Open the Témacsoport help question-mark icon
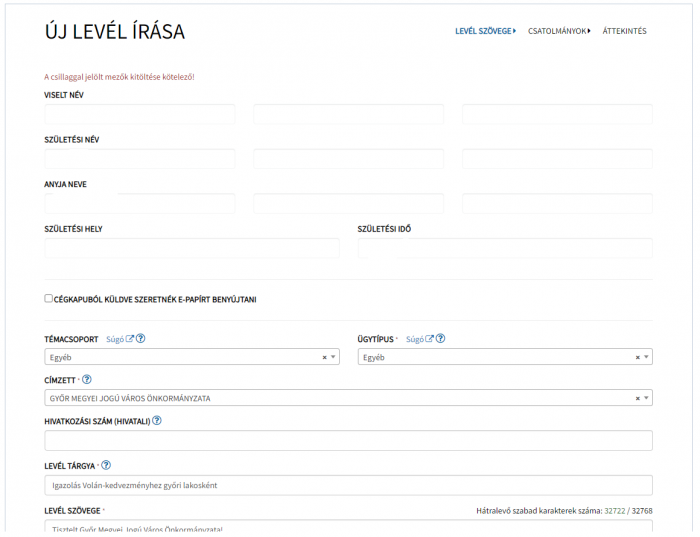 coord(141,339)
